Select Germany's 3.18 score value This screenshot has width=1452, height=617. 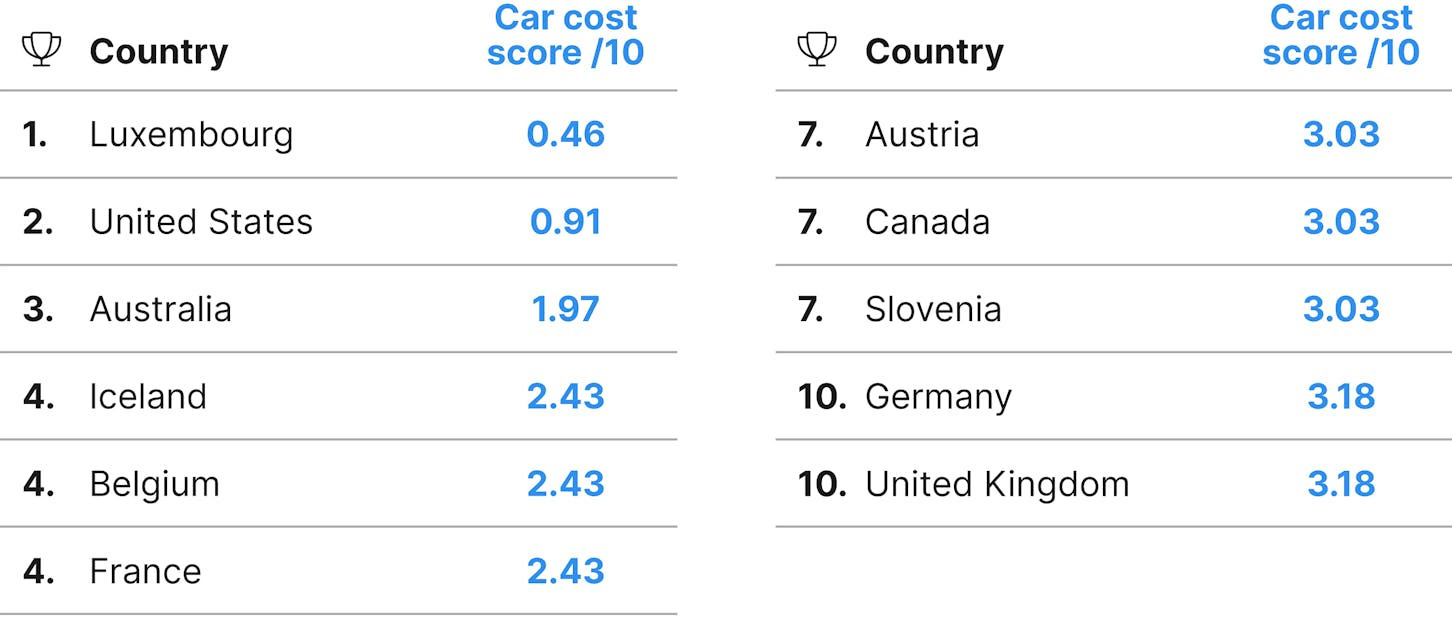[x=1341, y=397]
